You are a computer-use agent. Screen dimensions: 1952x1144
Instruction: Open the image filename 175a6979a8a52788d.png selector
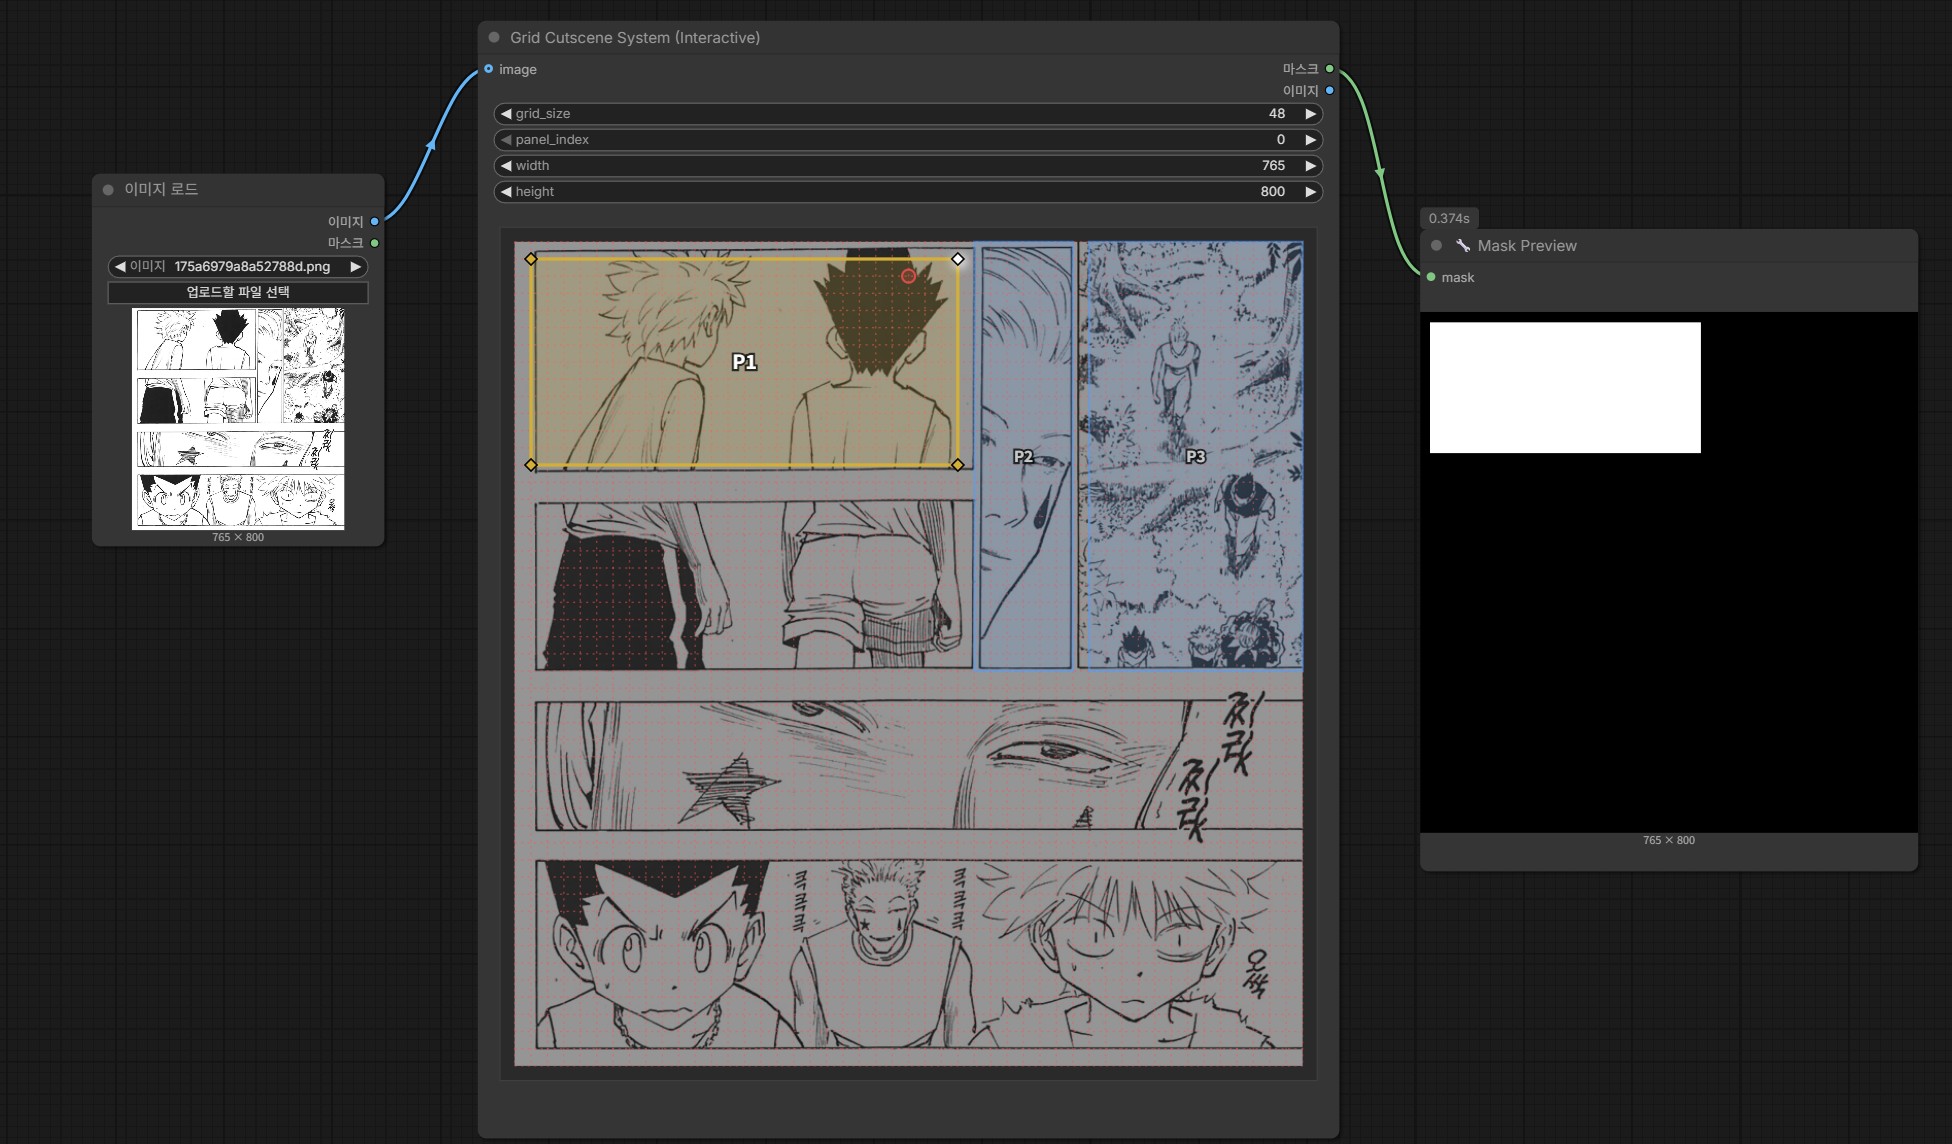click(238, 267)
